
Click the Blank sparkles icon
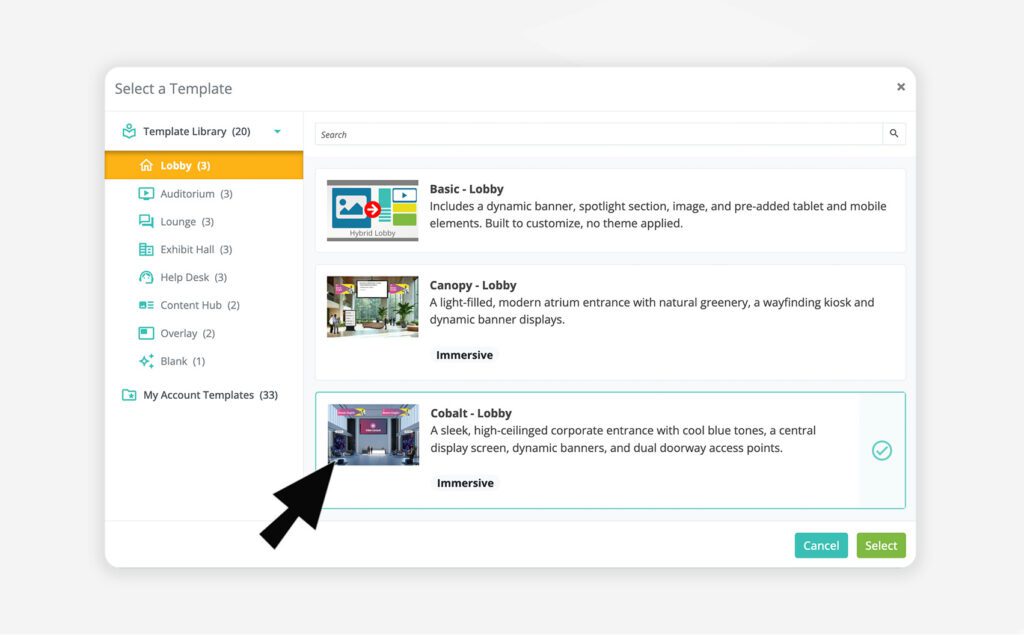(146, 361)
